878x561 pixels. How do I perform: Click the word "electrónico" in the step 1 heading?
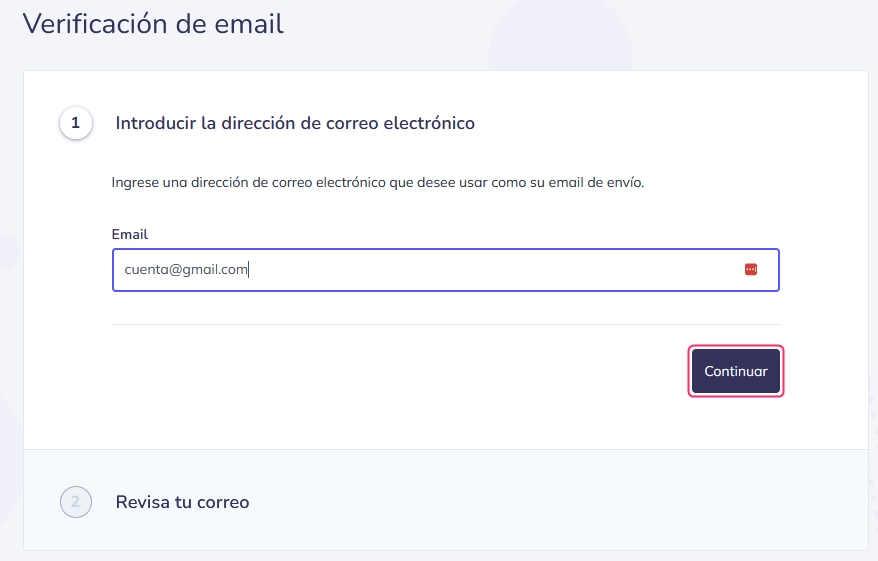click(430, 124)
